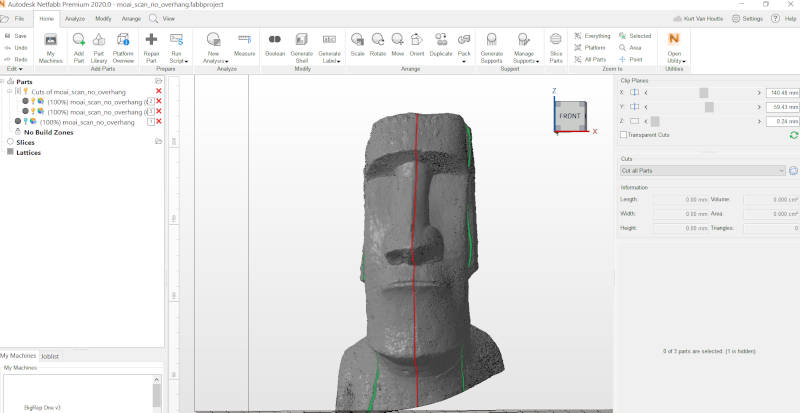The width and height of the screenshot is (800, 413).
Task: Click the X clip plane value field
Action: click(783, 92)
